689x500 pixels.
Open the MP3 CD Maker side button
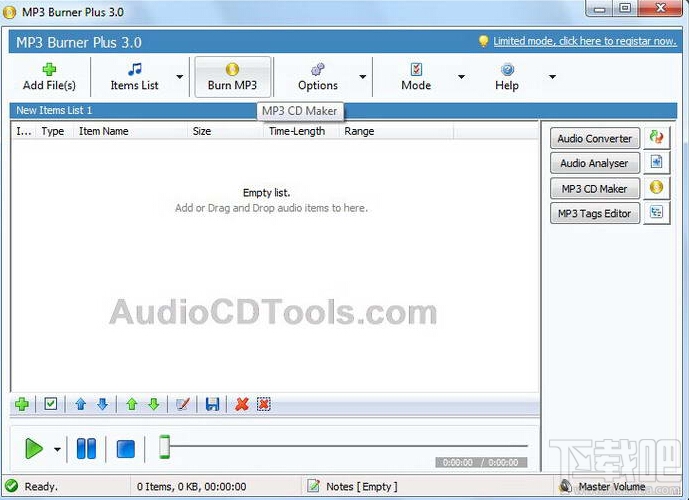tap(595, 188)
